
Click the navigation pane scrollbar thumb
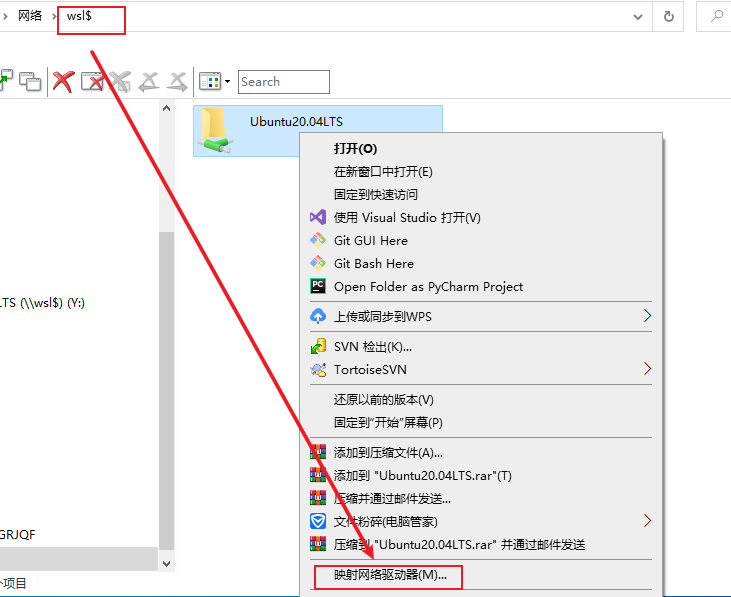(x=166, y=390)
